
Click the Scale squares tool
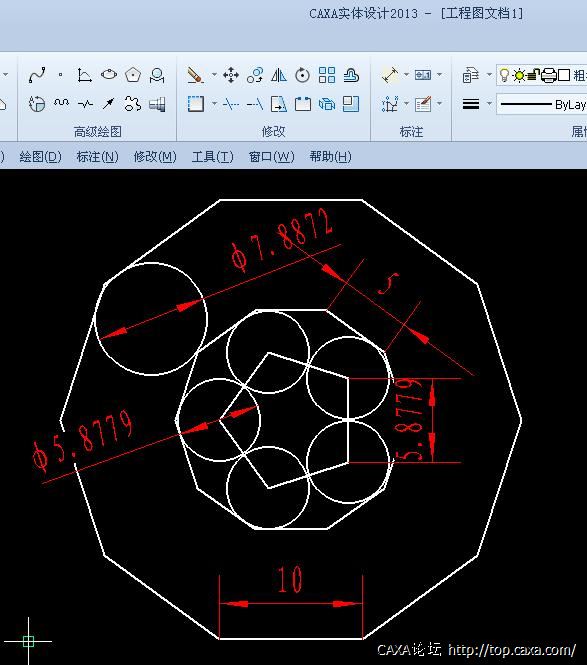[x=351, y=103]
